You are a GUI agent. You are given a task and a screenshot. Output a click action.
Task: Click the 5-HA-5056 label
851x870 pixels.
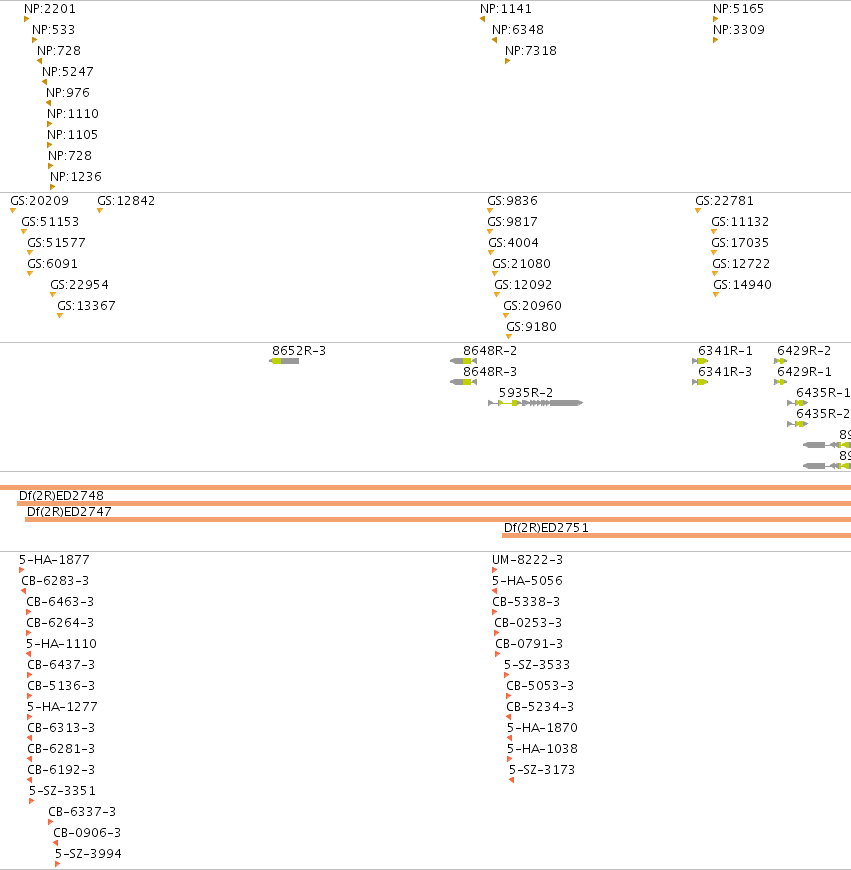click(x=527, y=581)
